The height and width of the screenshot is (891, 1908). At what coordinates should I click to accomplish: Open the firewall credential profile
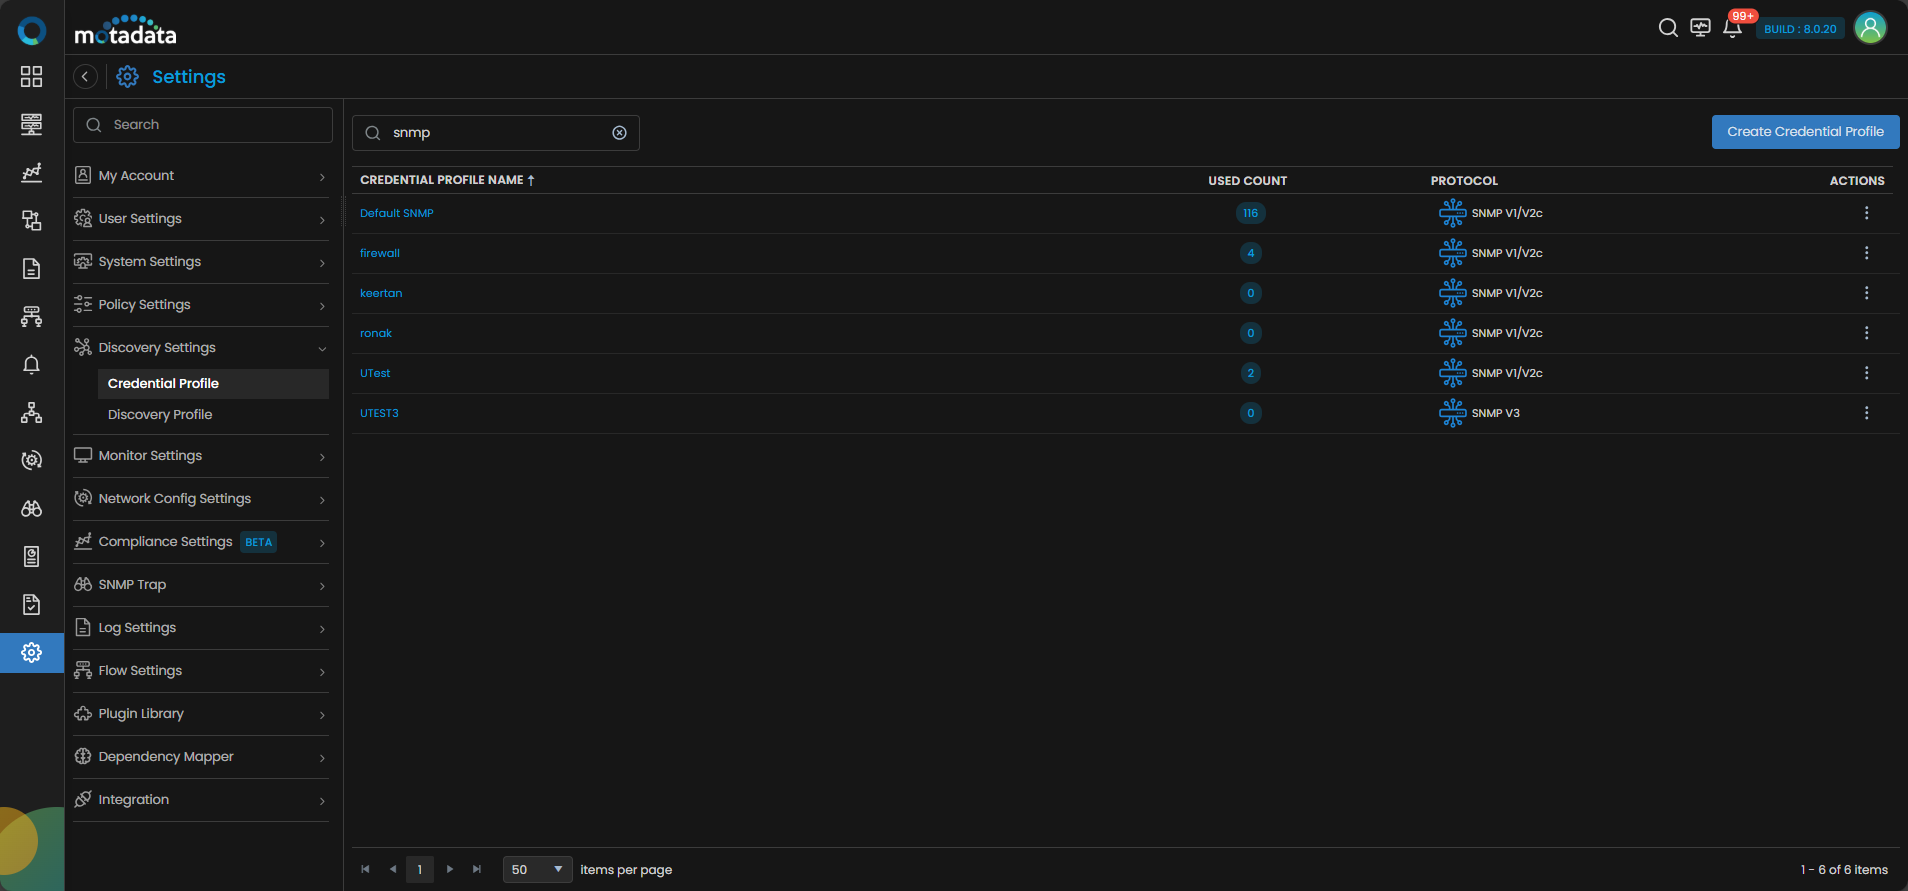coord(380,253)
